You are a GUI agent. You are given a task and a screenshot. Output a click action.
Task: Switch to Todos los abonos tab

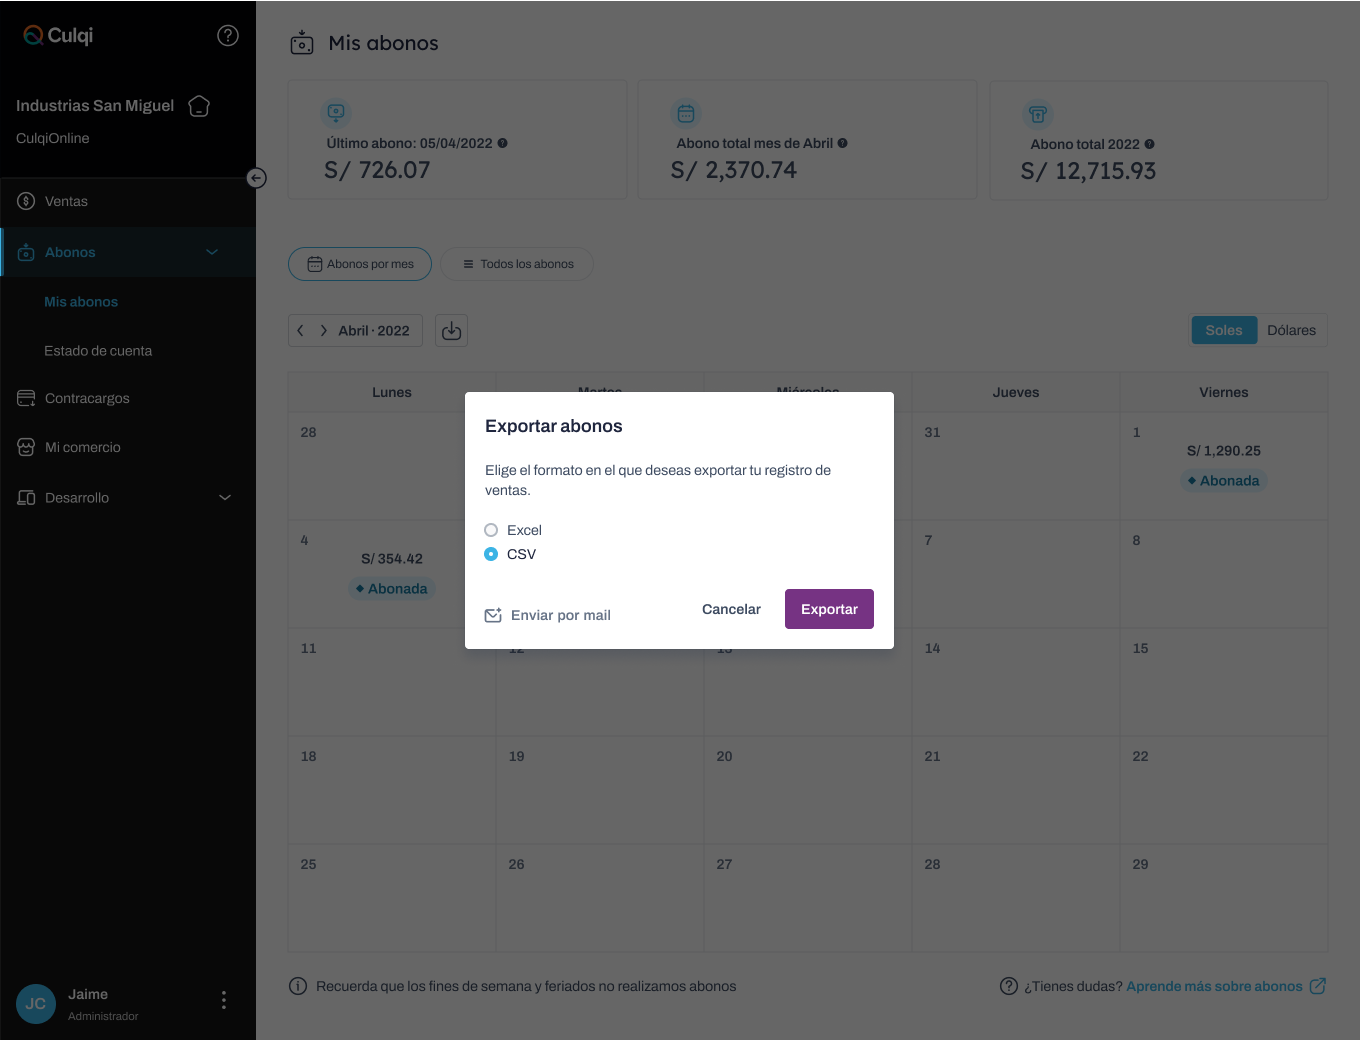(517, 264)
